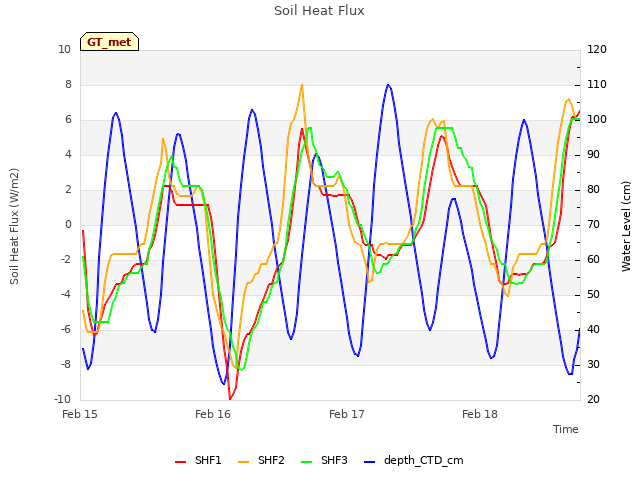640x480 pixels.
Task: Click the -10 left-axis tick label
Action: 62,399
